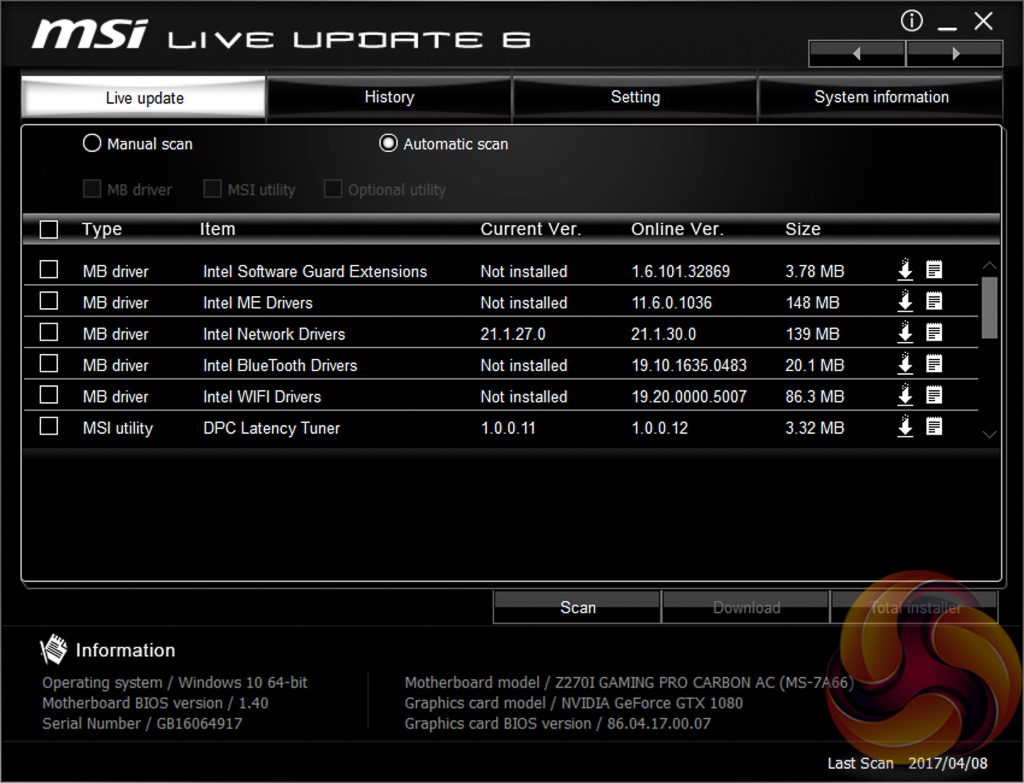Select the Automatic scan radio button

coord(388,143)
